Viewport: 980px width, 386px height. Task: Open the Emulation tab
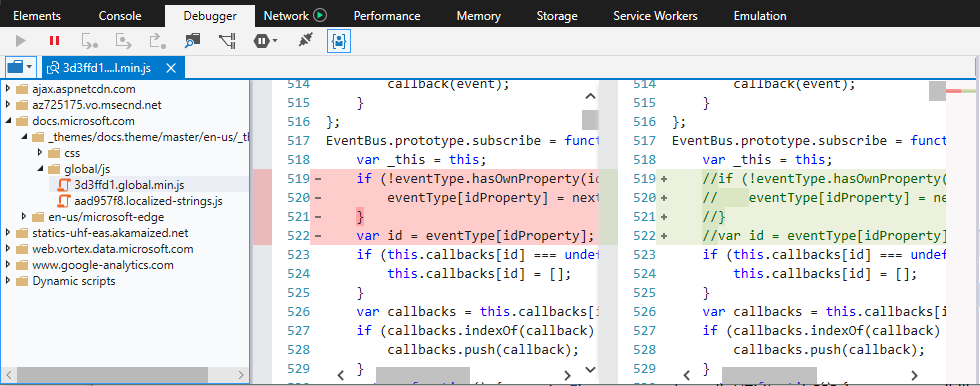(x=760, y=16)
